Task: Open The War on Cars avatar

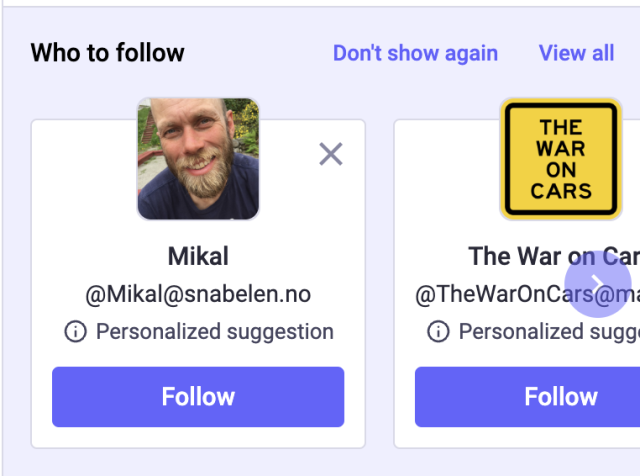Action: (x=560, y=158)
